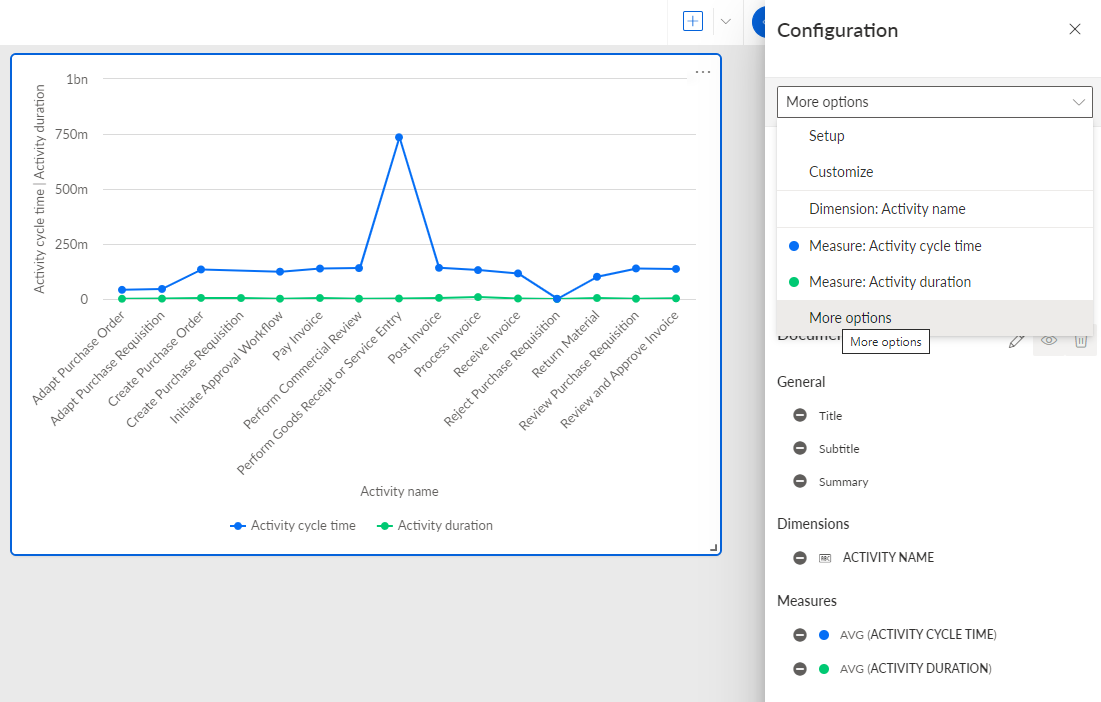Click the trash delete icon
Image resolution: width=1101 pixels, height=702 pixels.
[1081, 340]
